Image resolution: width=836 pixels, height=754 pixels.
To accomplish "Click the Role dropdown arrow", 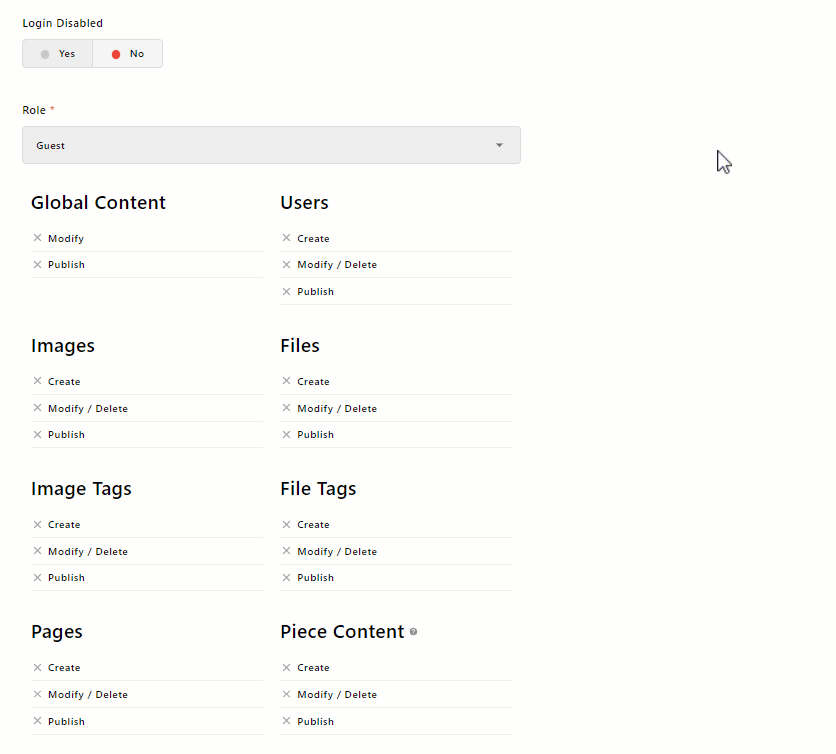I will click(x=499, y=146).
